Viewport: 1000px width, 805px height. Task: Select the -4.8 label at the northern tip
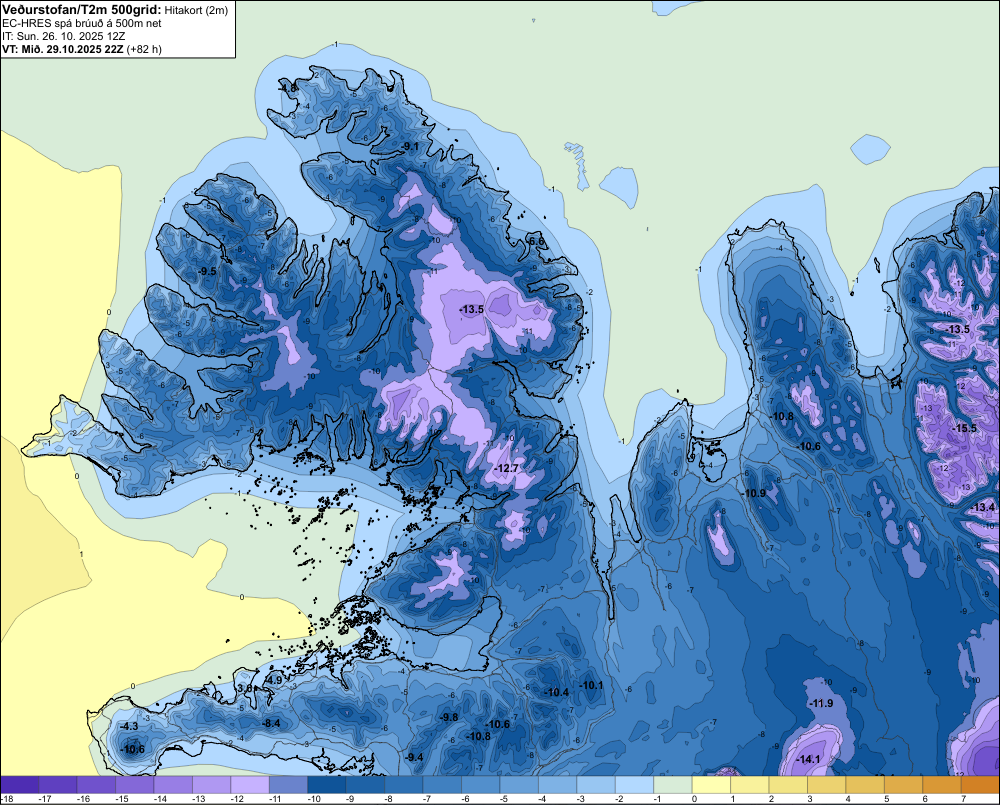click(x=289, y=88)
